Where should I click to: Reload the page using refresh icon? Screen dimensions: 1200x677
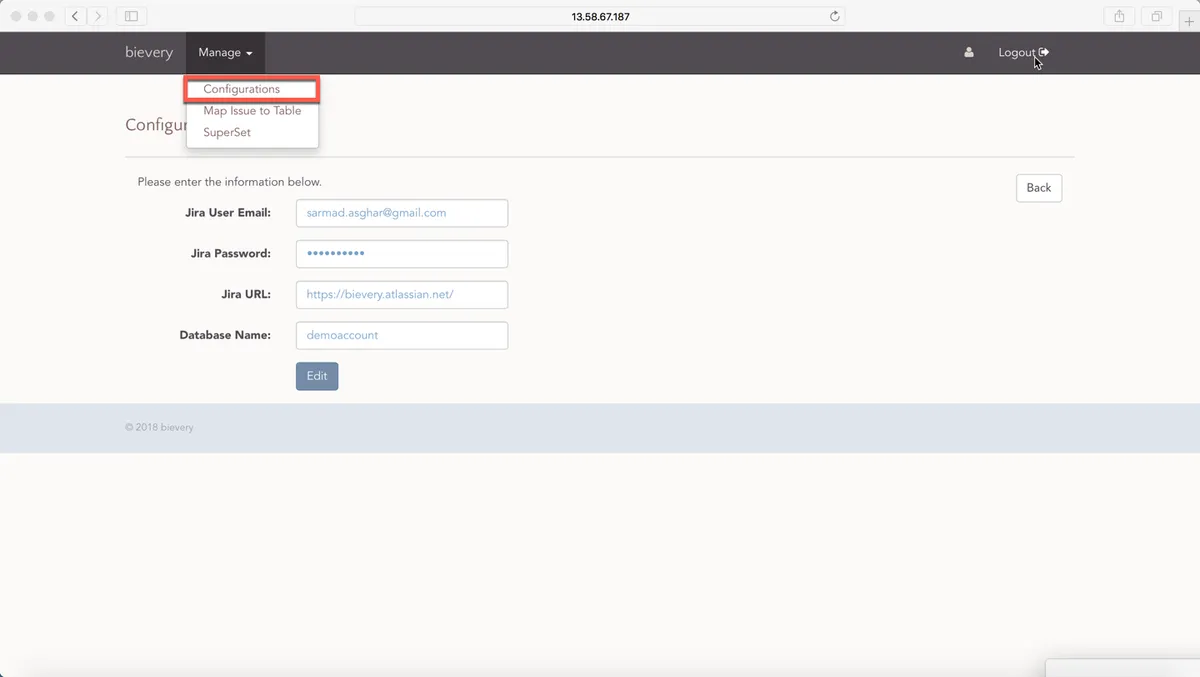tap(835, 16)
